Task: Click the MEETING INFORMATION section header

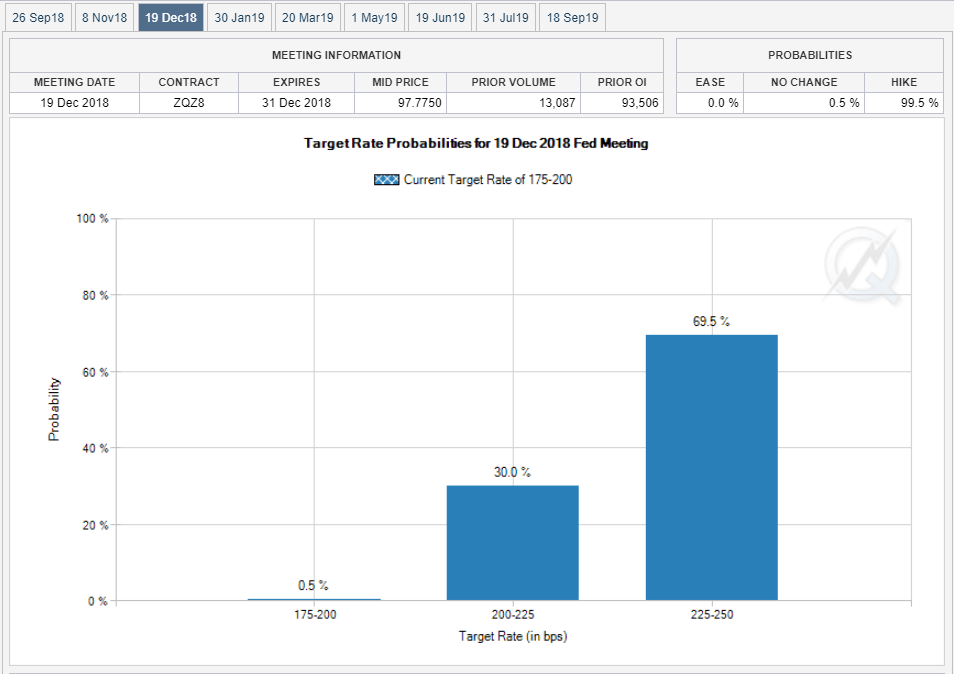Action: click(336, 55)
